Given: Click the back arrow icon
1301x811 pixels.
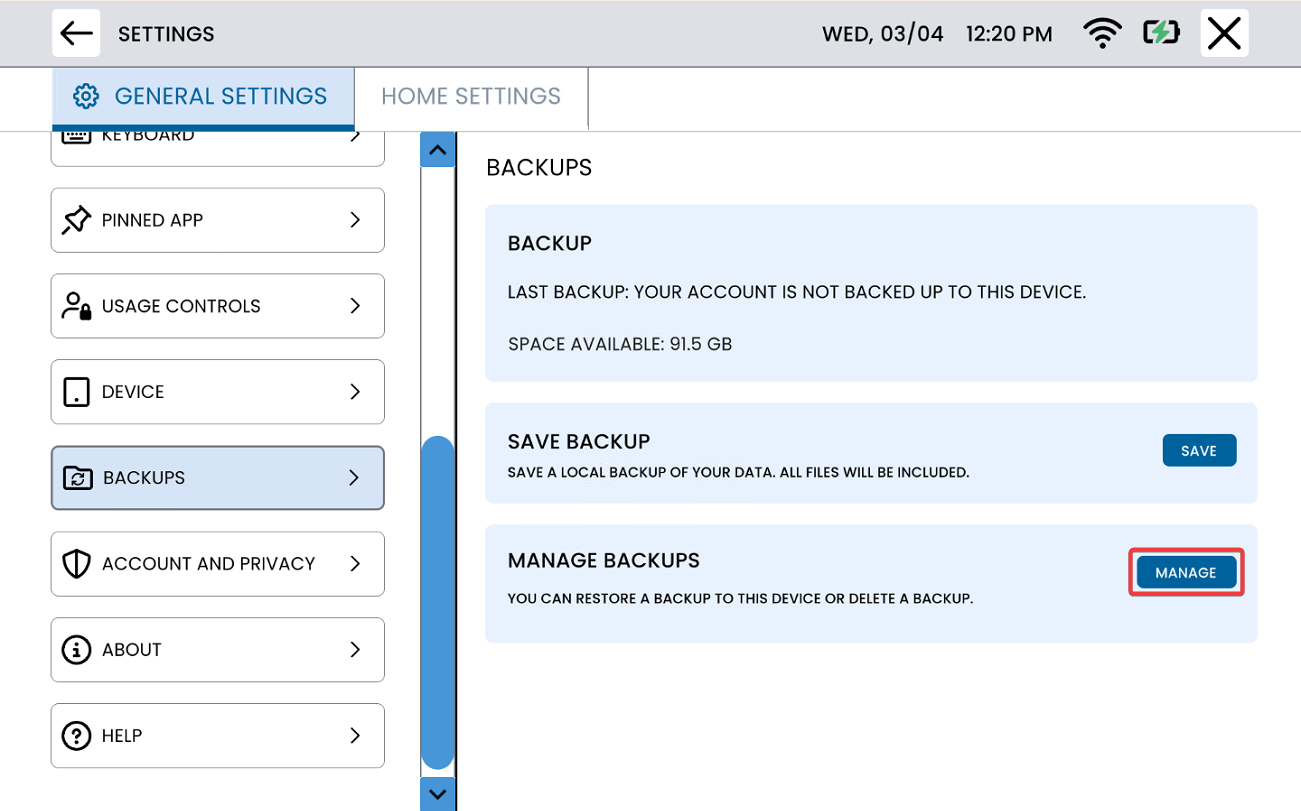Looking at the screenshot, I should pos(76,33).
